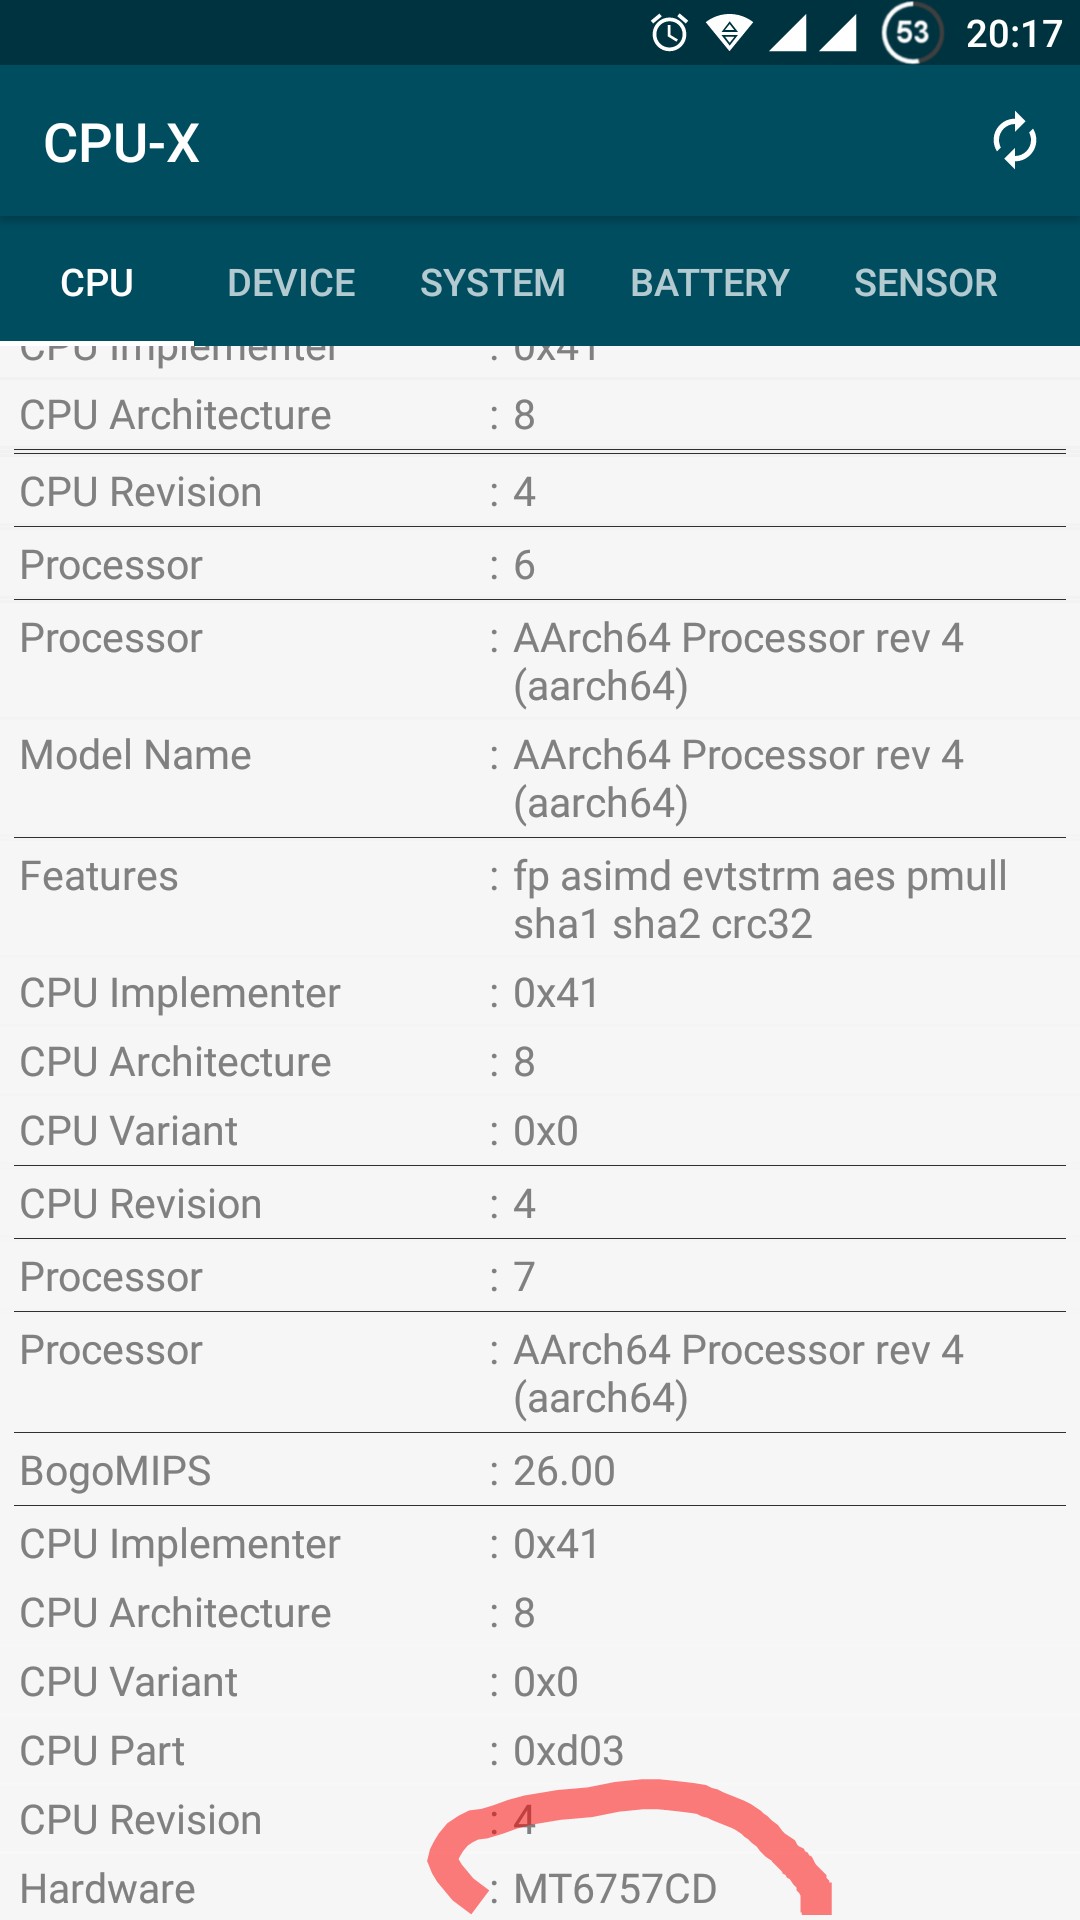Select the CPU tab

(97, 283)
